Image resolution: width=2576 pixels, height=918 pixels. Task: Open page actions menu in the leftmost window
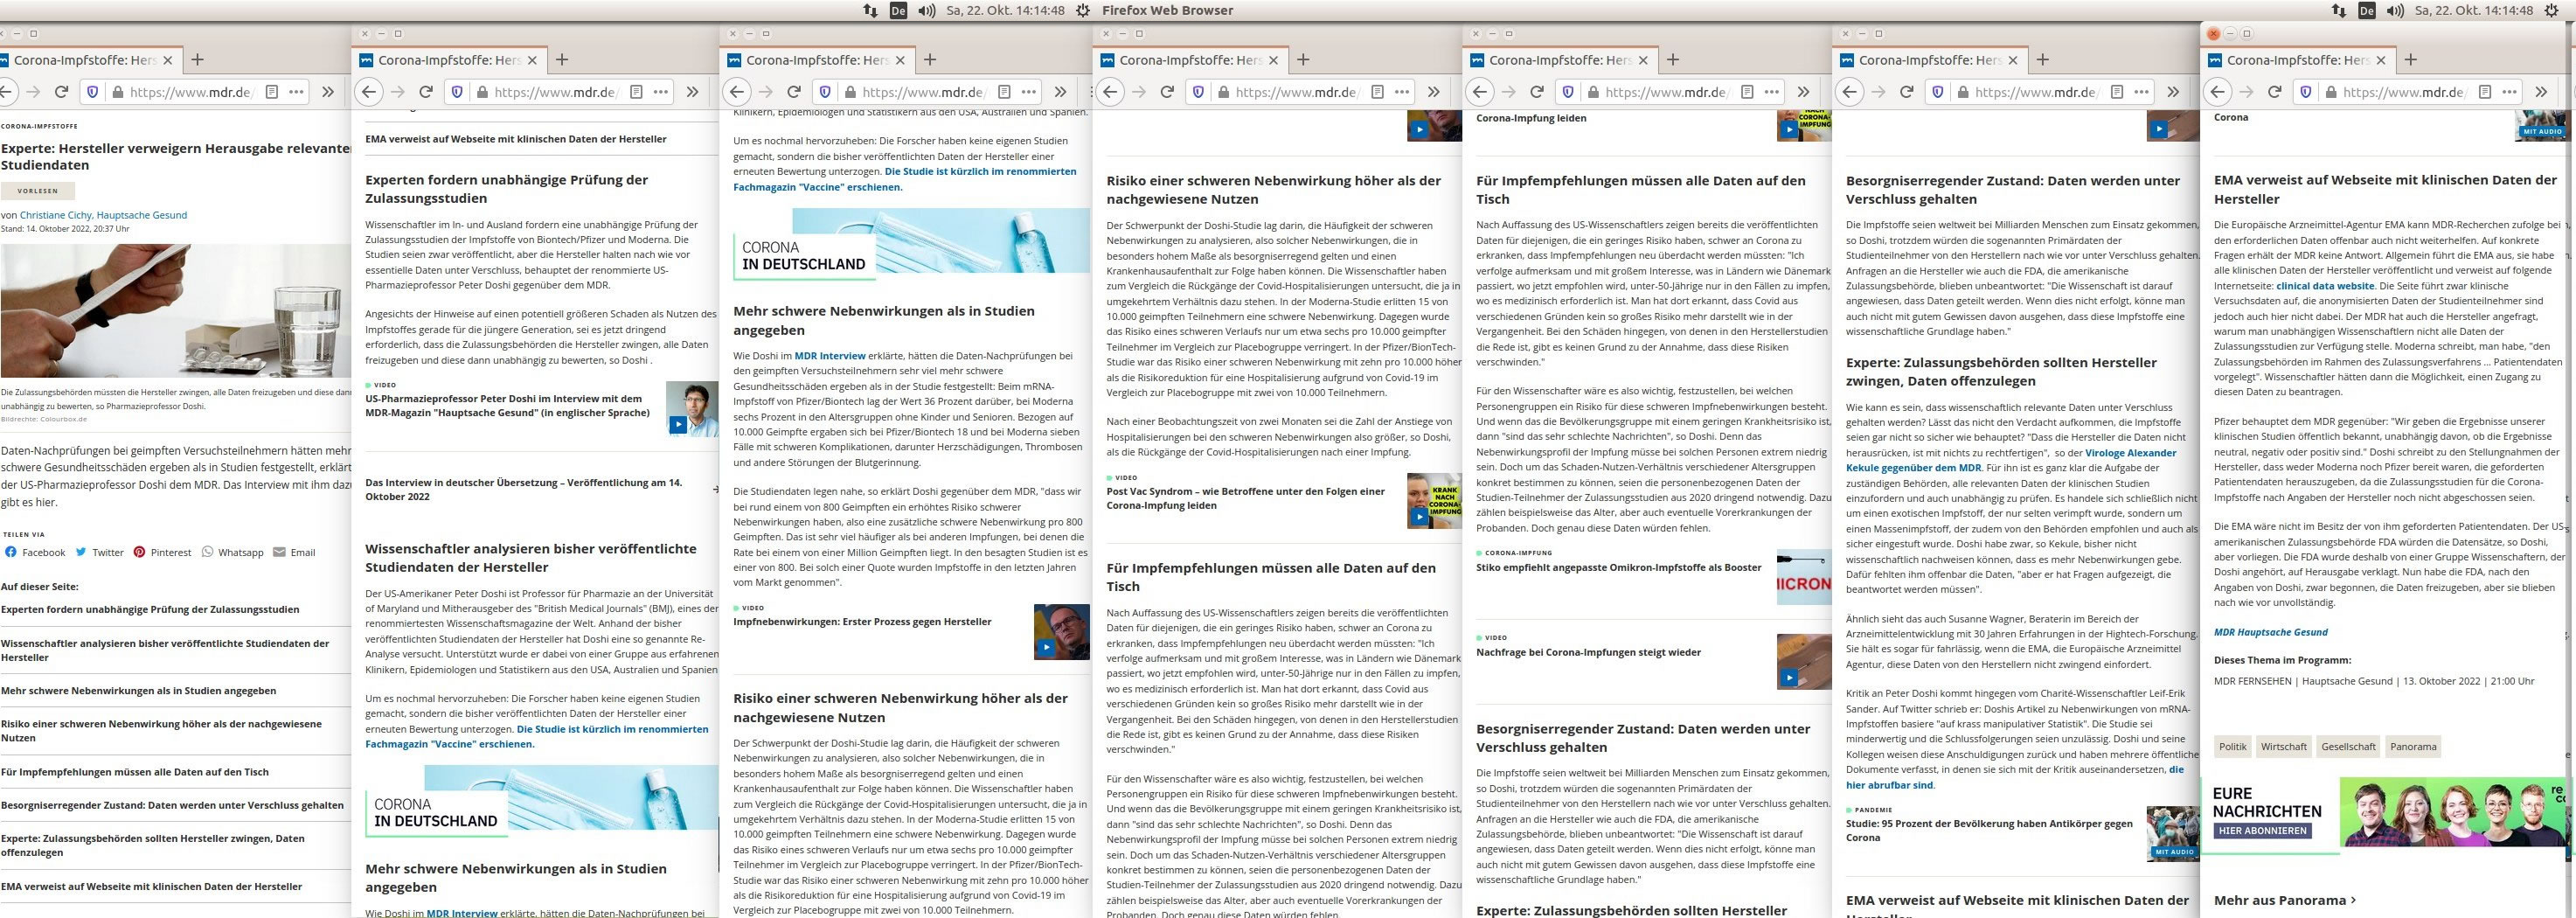[x=296, y=92]
